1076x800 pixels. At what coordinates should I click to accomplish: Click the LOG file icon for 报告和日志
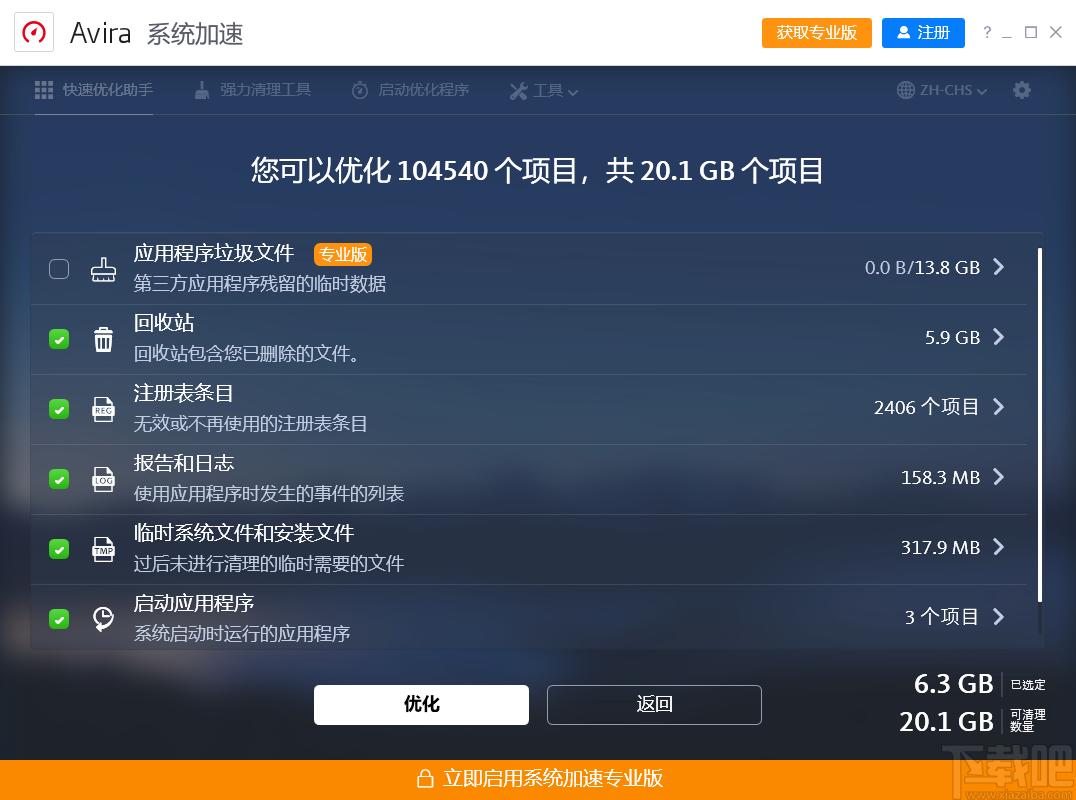[104, 479]
